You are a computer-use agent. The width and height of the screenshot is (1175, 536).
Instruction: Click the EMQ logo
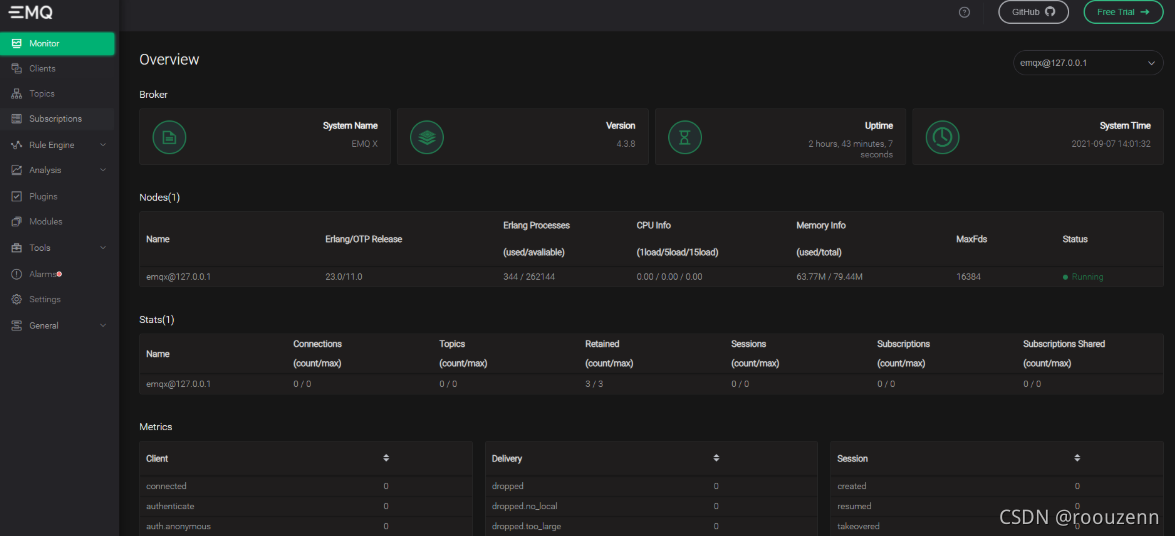(31, 13)
